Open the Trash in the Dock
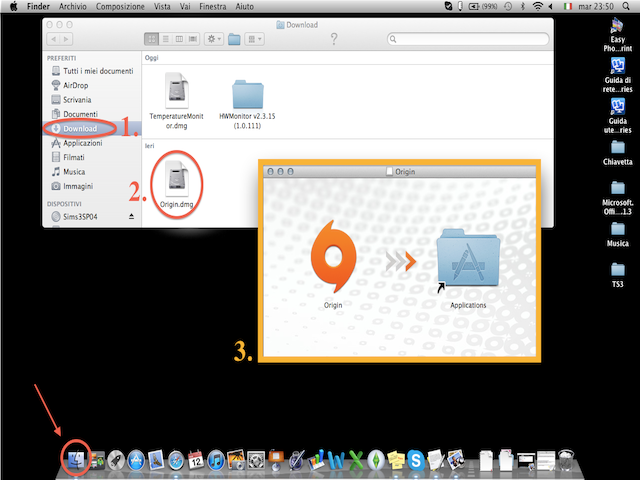The image size is (640, 480). coord(566,460)
